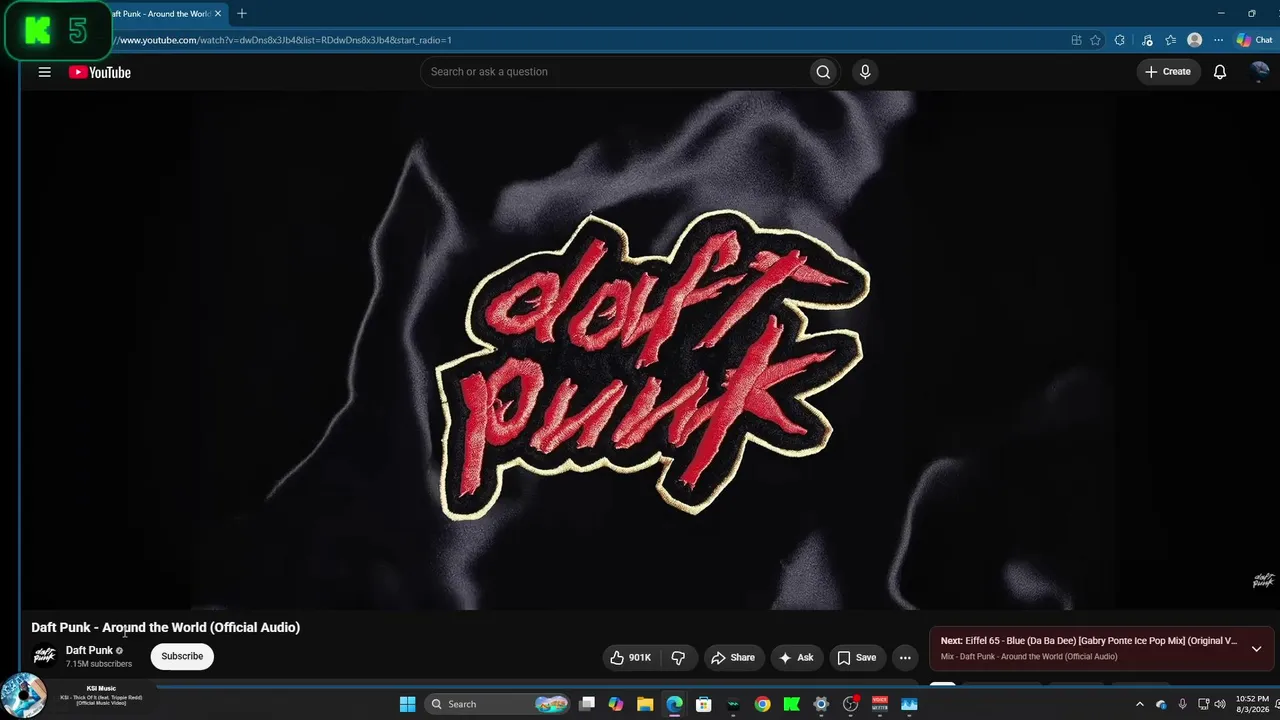
Task: Open the system clock showing 10:52 PM
Action: click(x=1252, y=704)
